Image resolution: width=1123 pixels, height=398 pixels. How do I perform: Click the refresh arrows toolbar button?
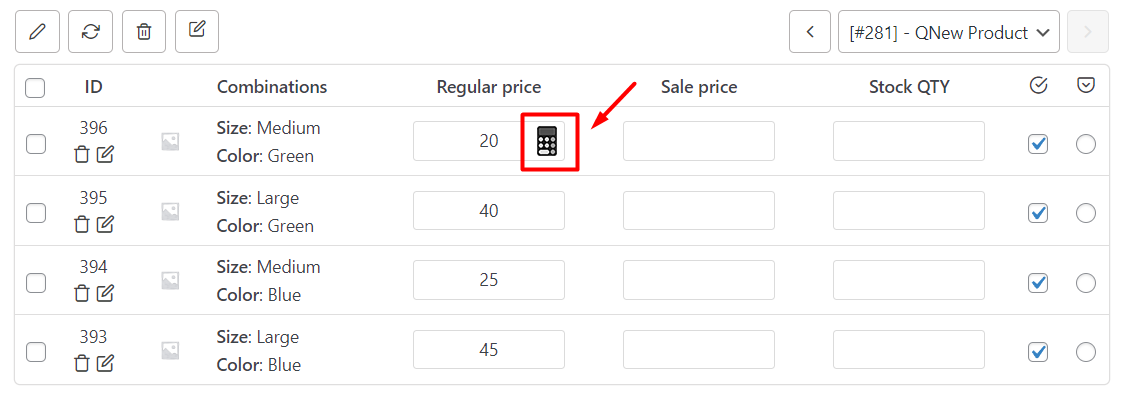pyautogui.click(x=90, y=31)
